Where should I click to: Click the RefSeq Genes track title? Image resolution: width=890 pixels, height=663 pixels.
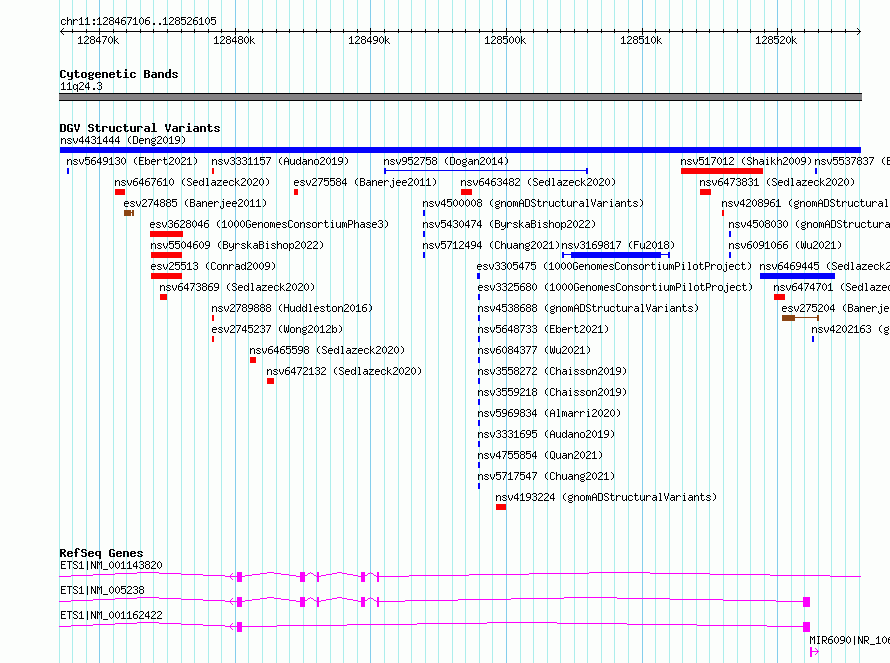point(102,553)
